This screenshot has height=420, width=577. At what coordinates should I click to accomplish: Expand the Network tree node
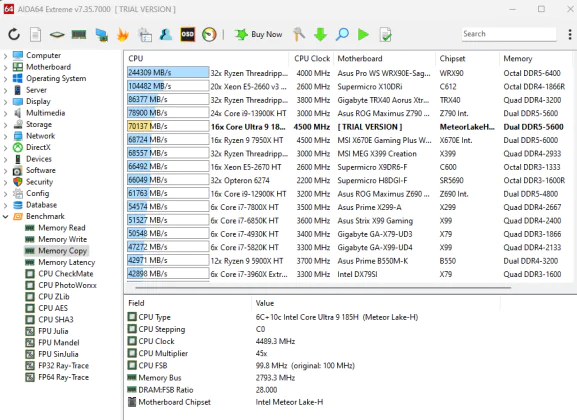coord(5,136)
